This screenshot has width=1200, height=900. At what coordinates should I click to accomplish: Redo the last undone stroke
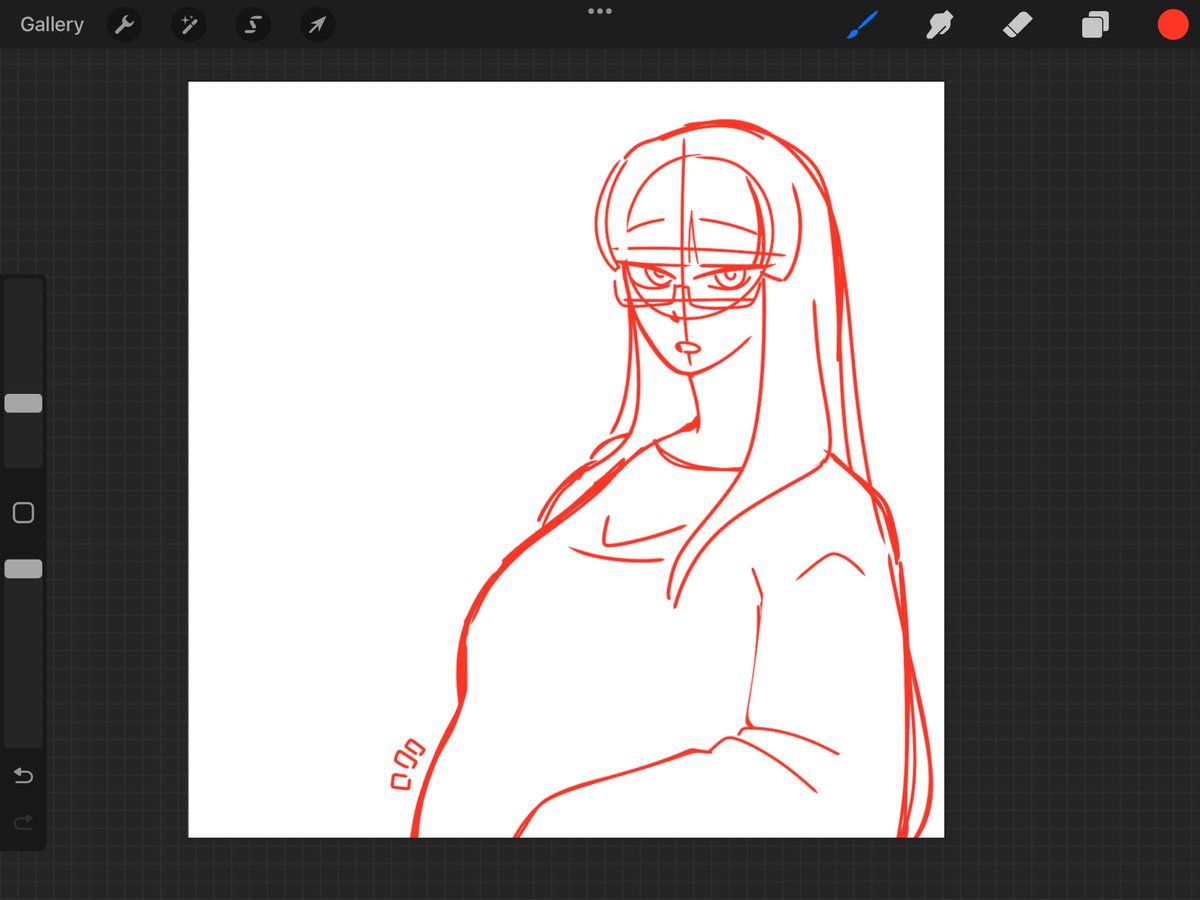[23, 823]
